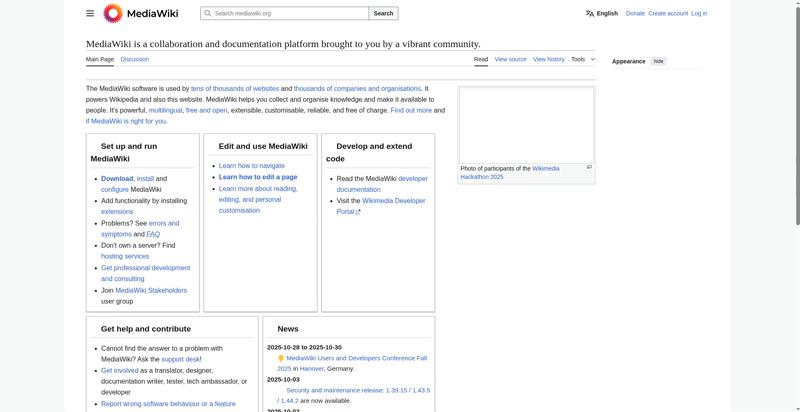
Task: Open the View history tab
Action: pos(548,59)
